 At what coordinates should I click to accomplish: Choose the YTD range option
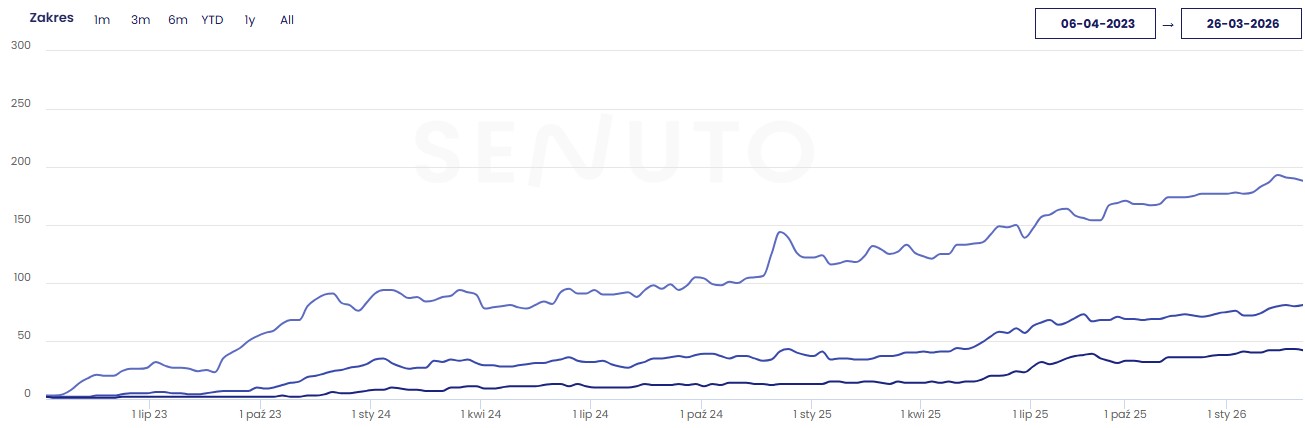point(212,20)
